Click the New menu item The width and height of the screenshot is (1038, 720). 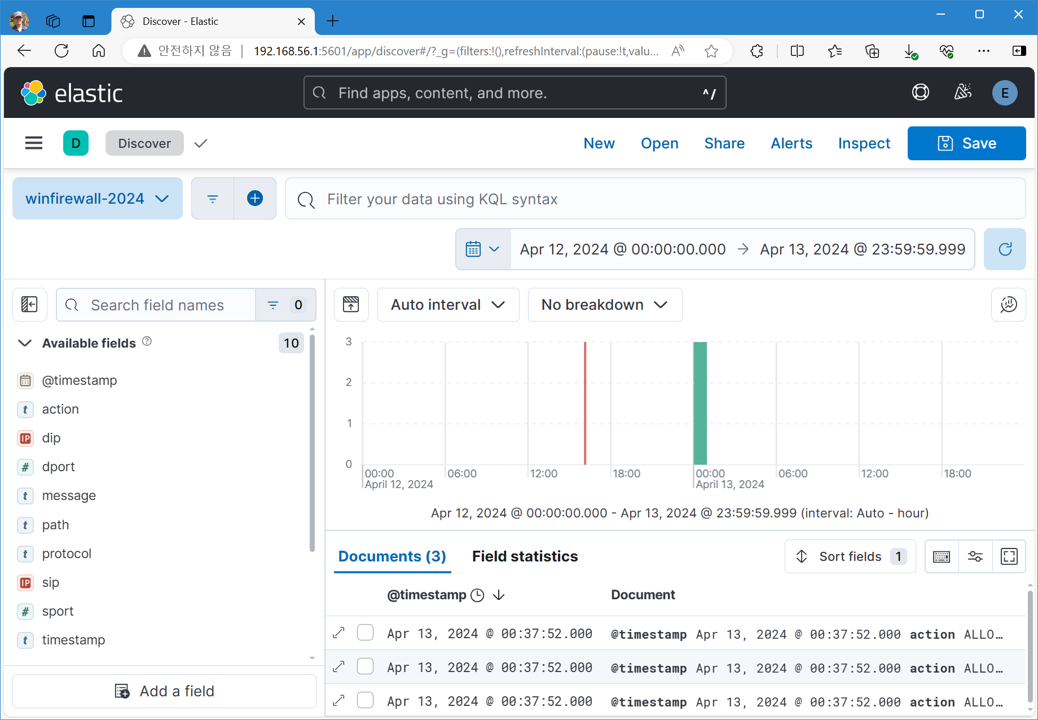(x=599, y=143)
